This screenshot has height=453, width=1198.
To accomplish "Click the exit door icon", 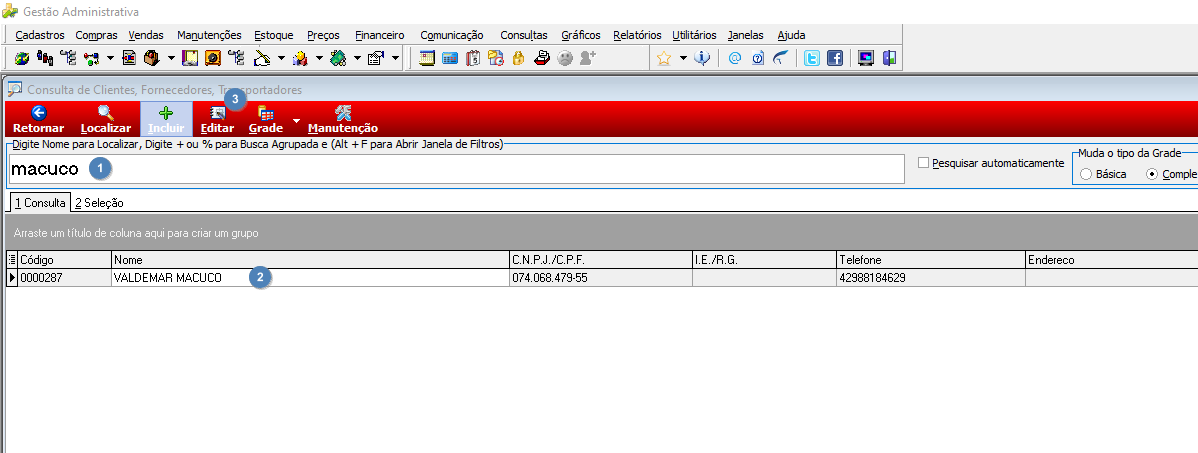I will point(889,58).
